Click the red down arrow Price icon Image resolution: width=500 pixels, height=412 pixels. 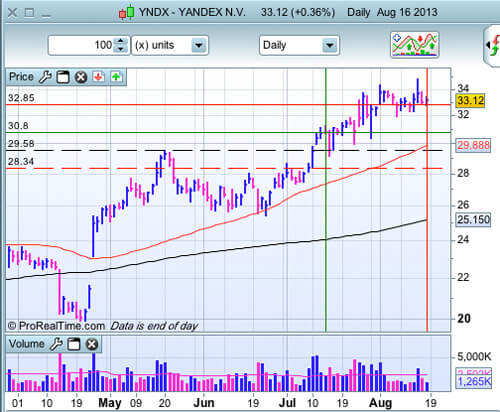click(98, 77)
